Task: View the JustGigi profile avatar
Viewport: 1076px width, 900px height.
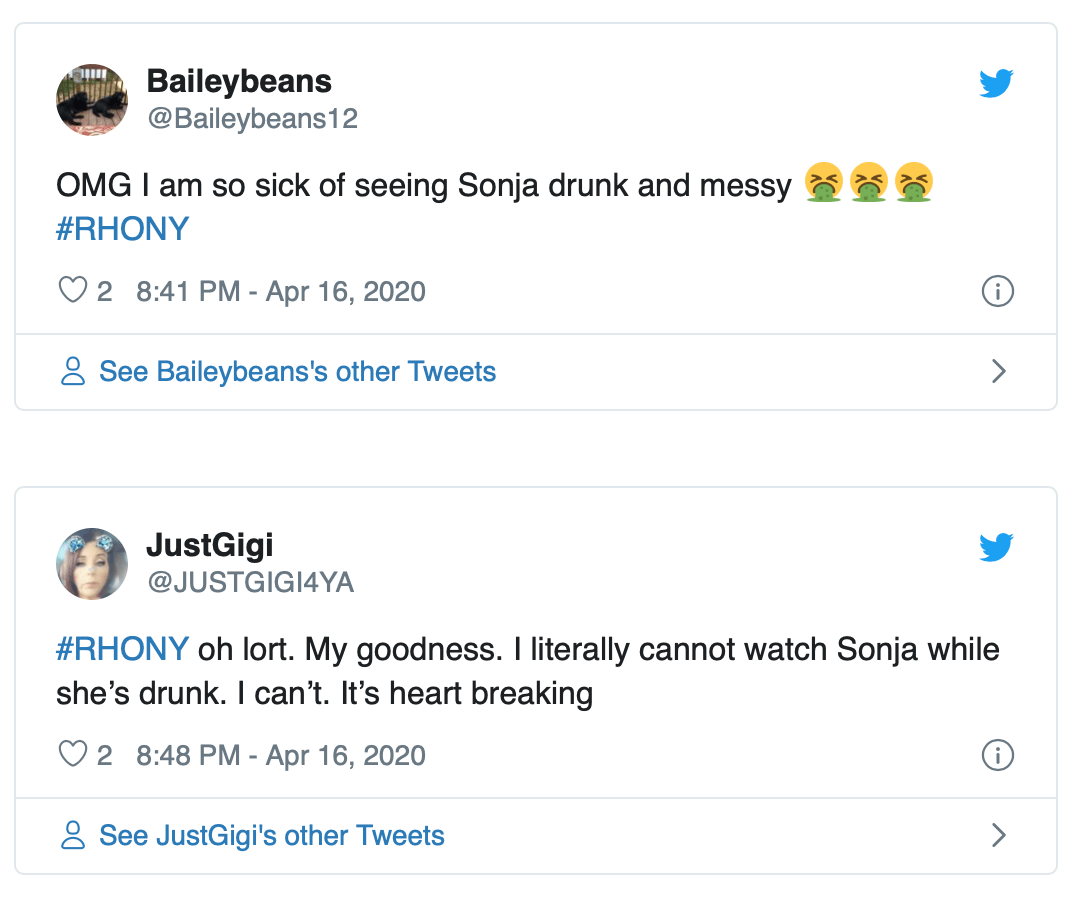Action: 92,564
